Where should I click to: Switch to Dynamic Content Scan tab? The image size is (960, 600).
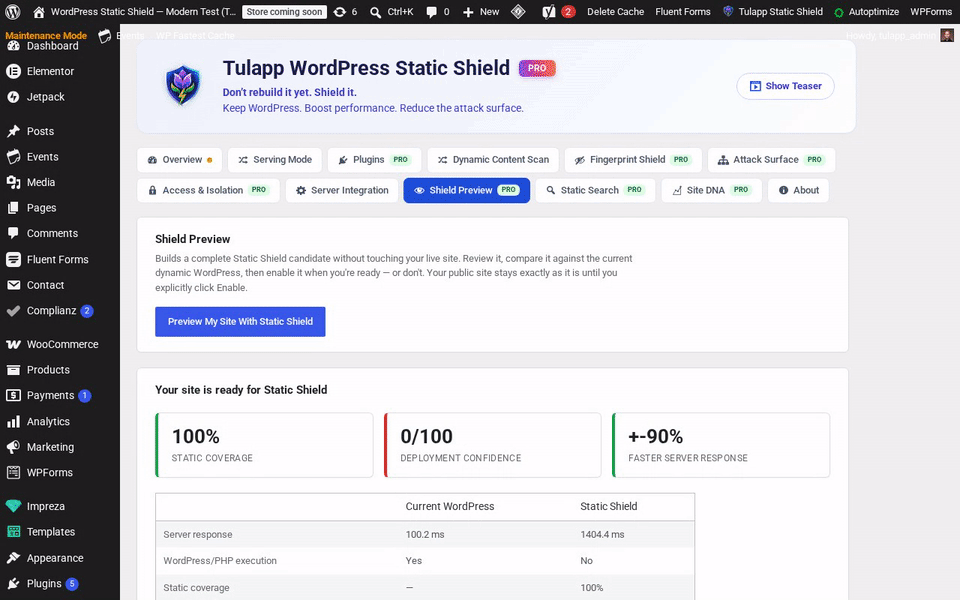pos(493,160)
